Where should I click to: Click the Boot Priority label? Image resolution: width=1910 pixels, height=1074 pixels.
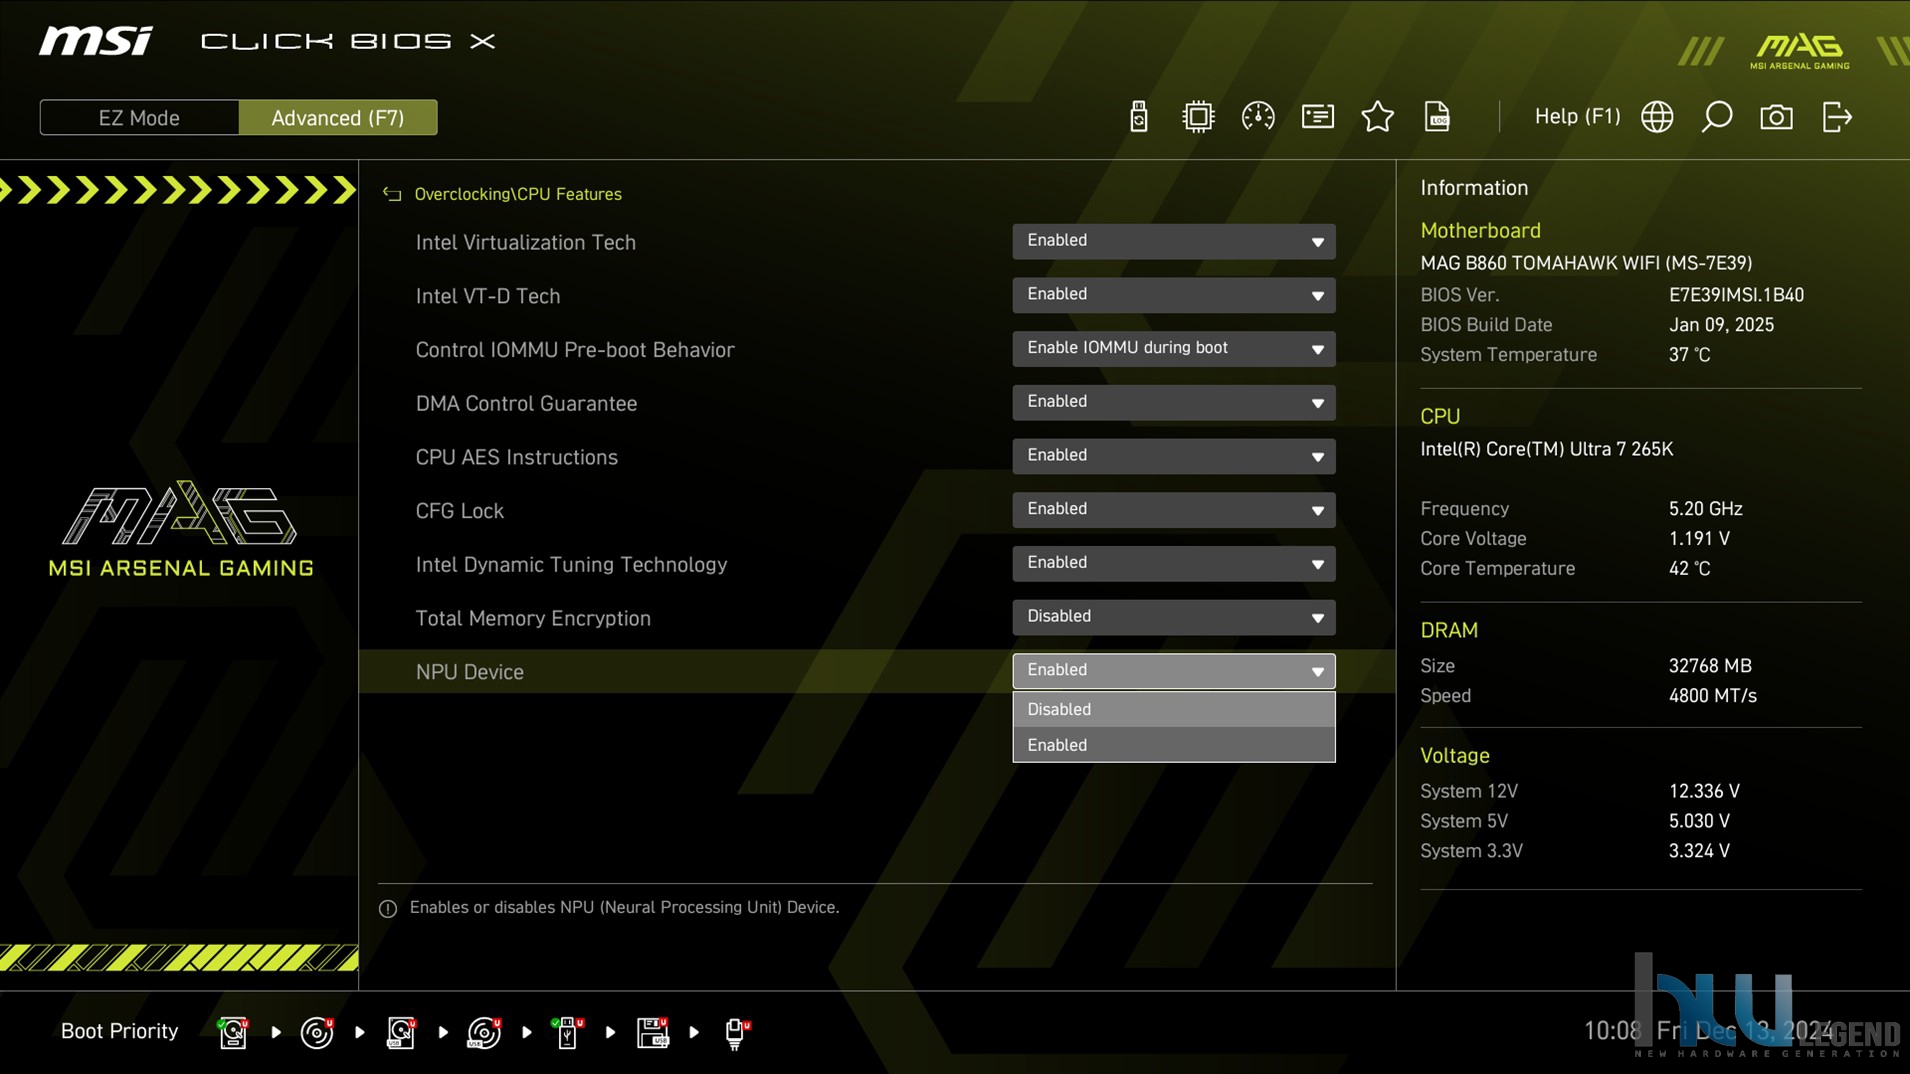119,1031
